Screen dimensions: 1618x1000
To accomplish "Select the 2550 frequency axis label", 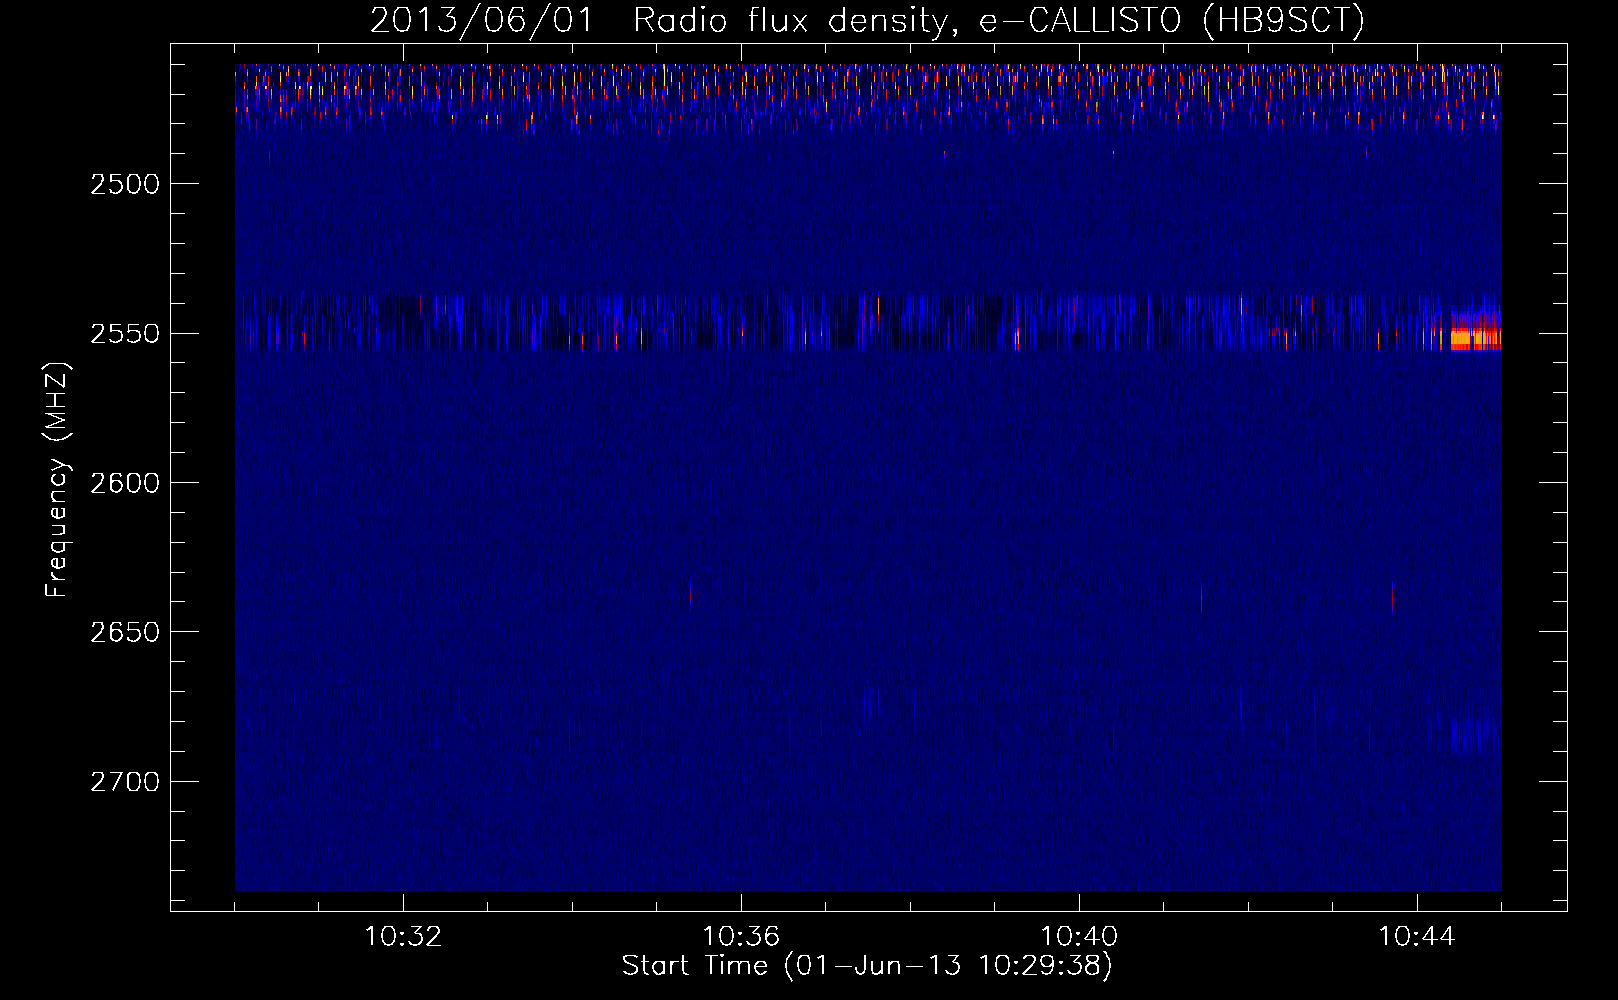I will coord(125,333).
